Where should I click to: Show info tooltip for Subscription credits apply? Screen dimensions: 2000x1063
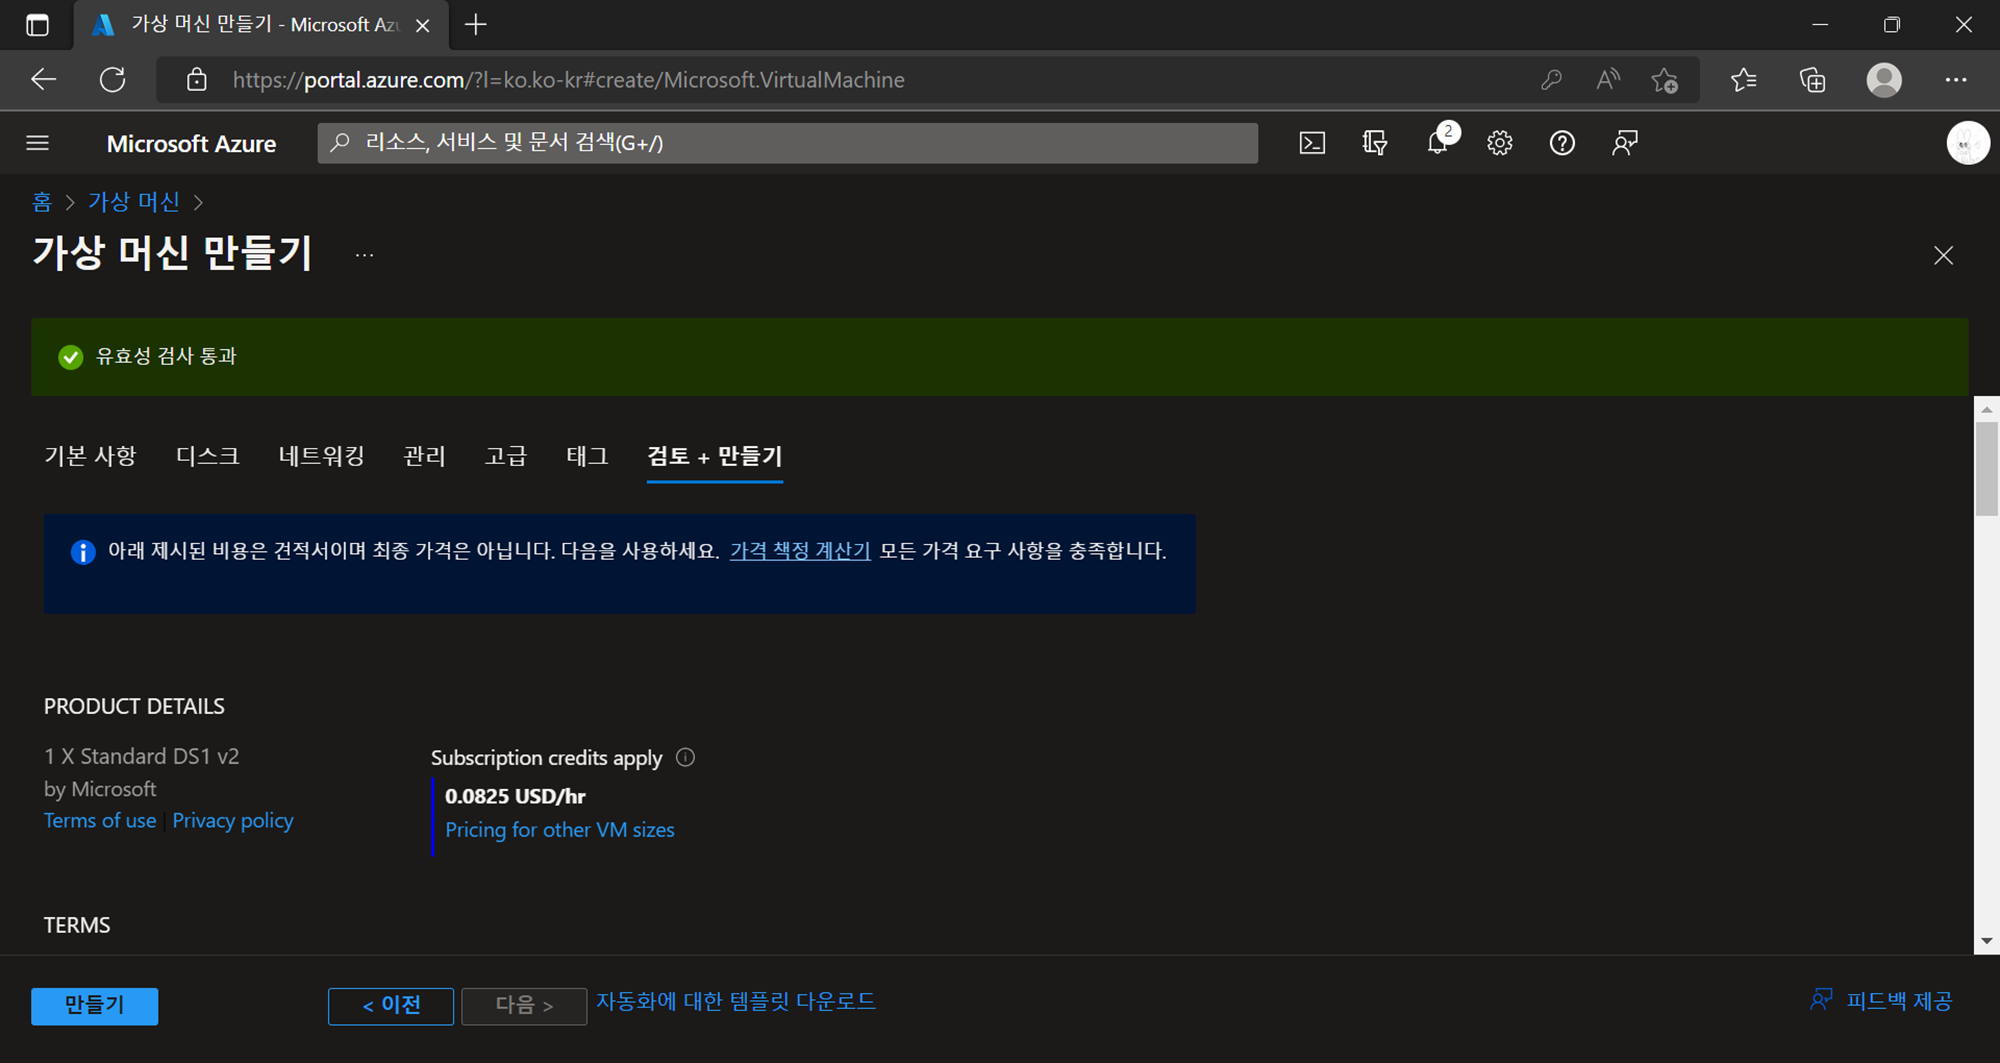pos(685,757)
